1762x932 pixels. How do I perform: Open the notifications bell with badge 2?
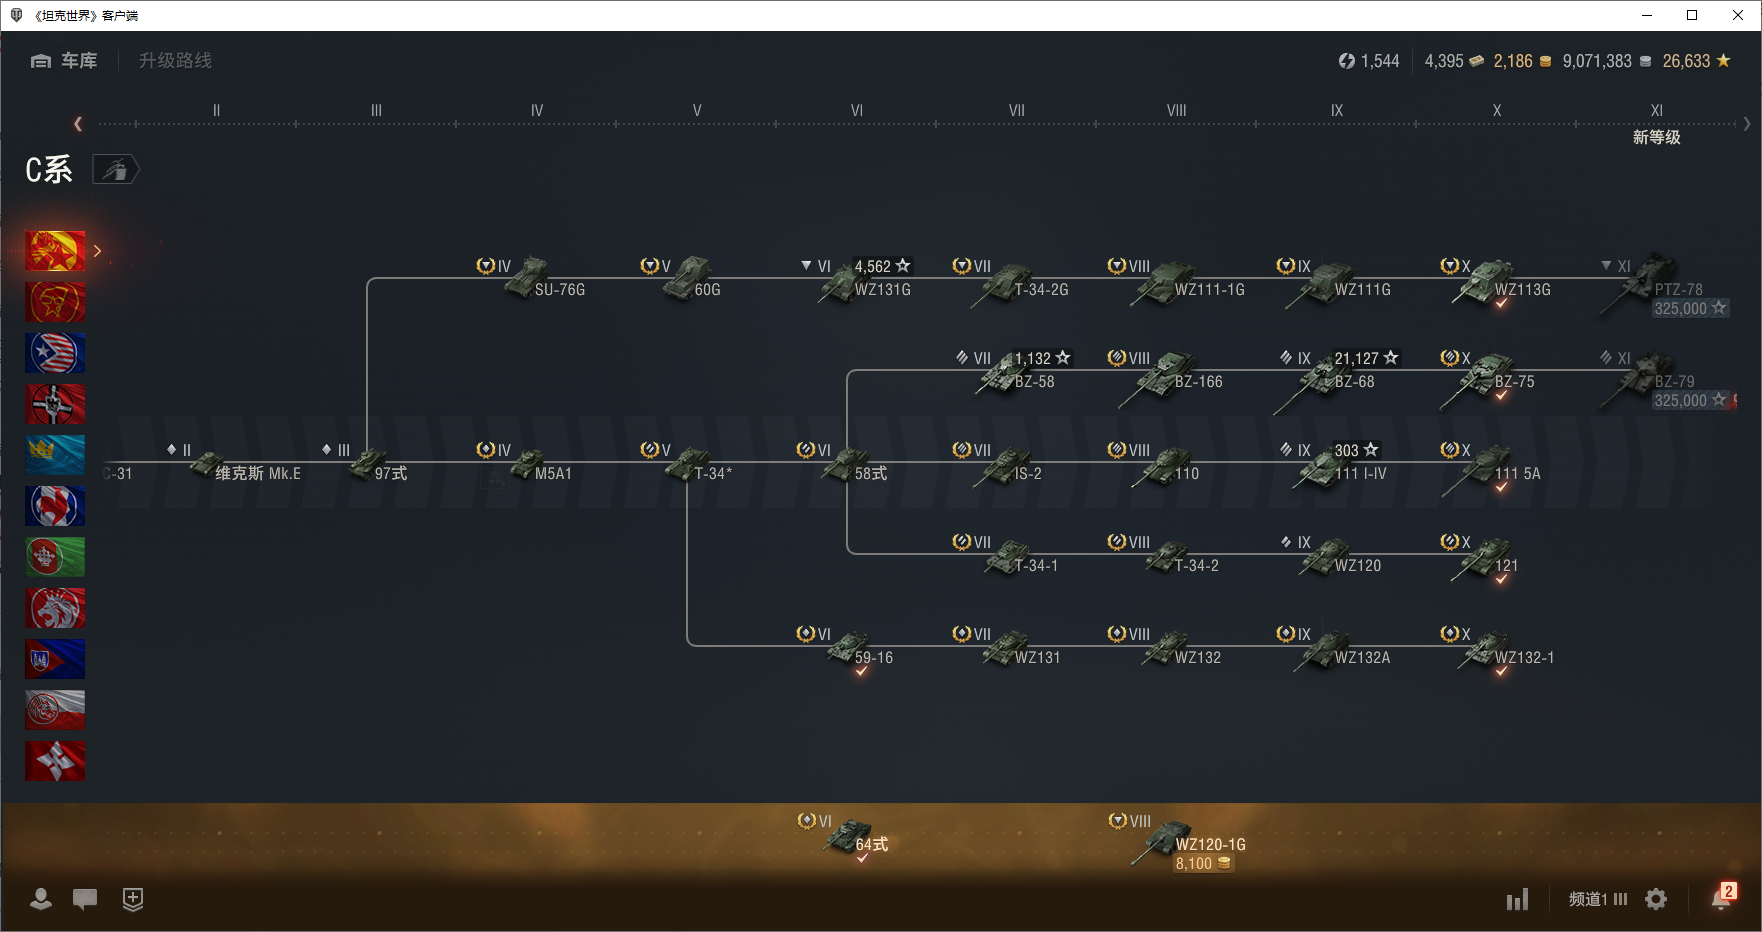click(1721, 898)
